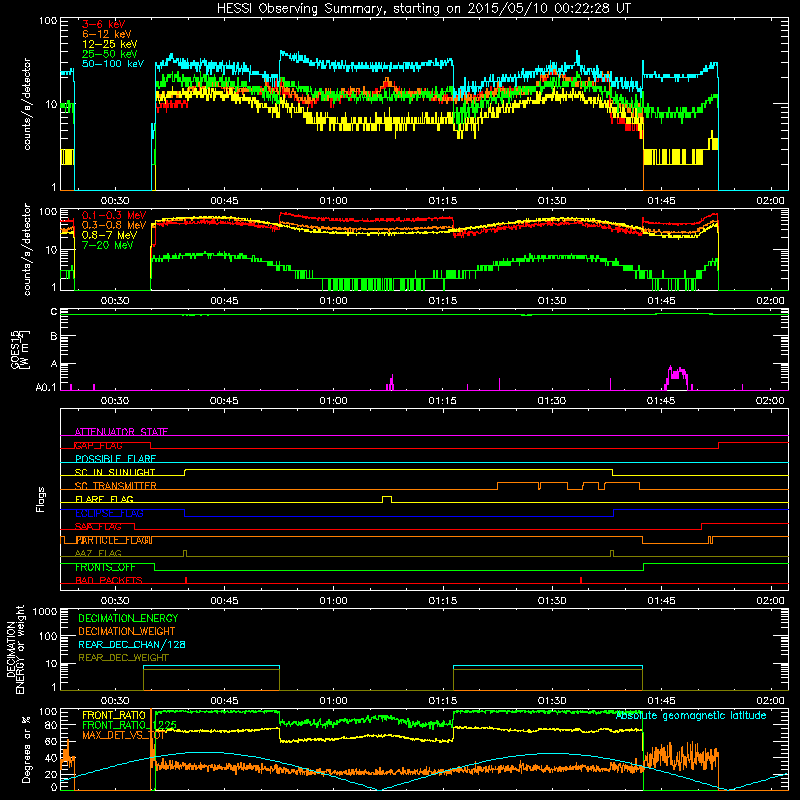Select the PARTICLE_FLAG label
This screenshot has height=800, width=800.
click(x=113, y=540)
